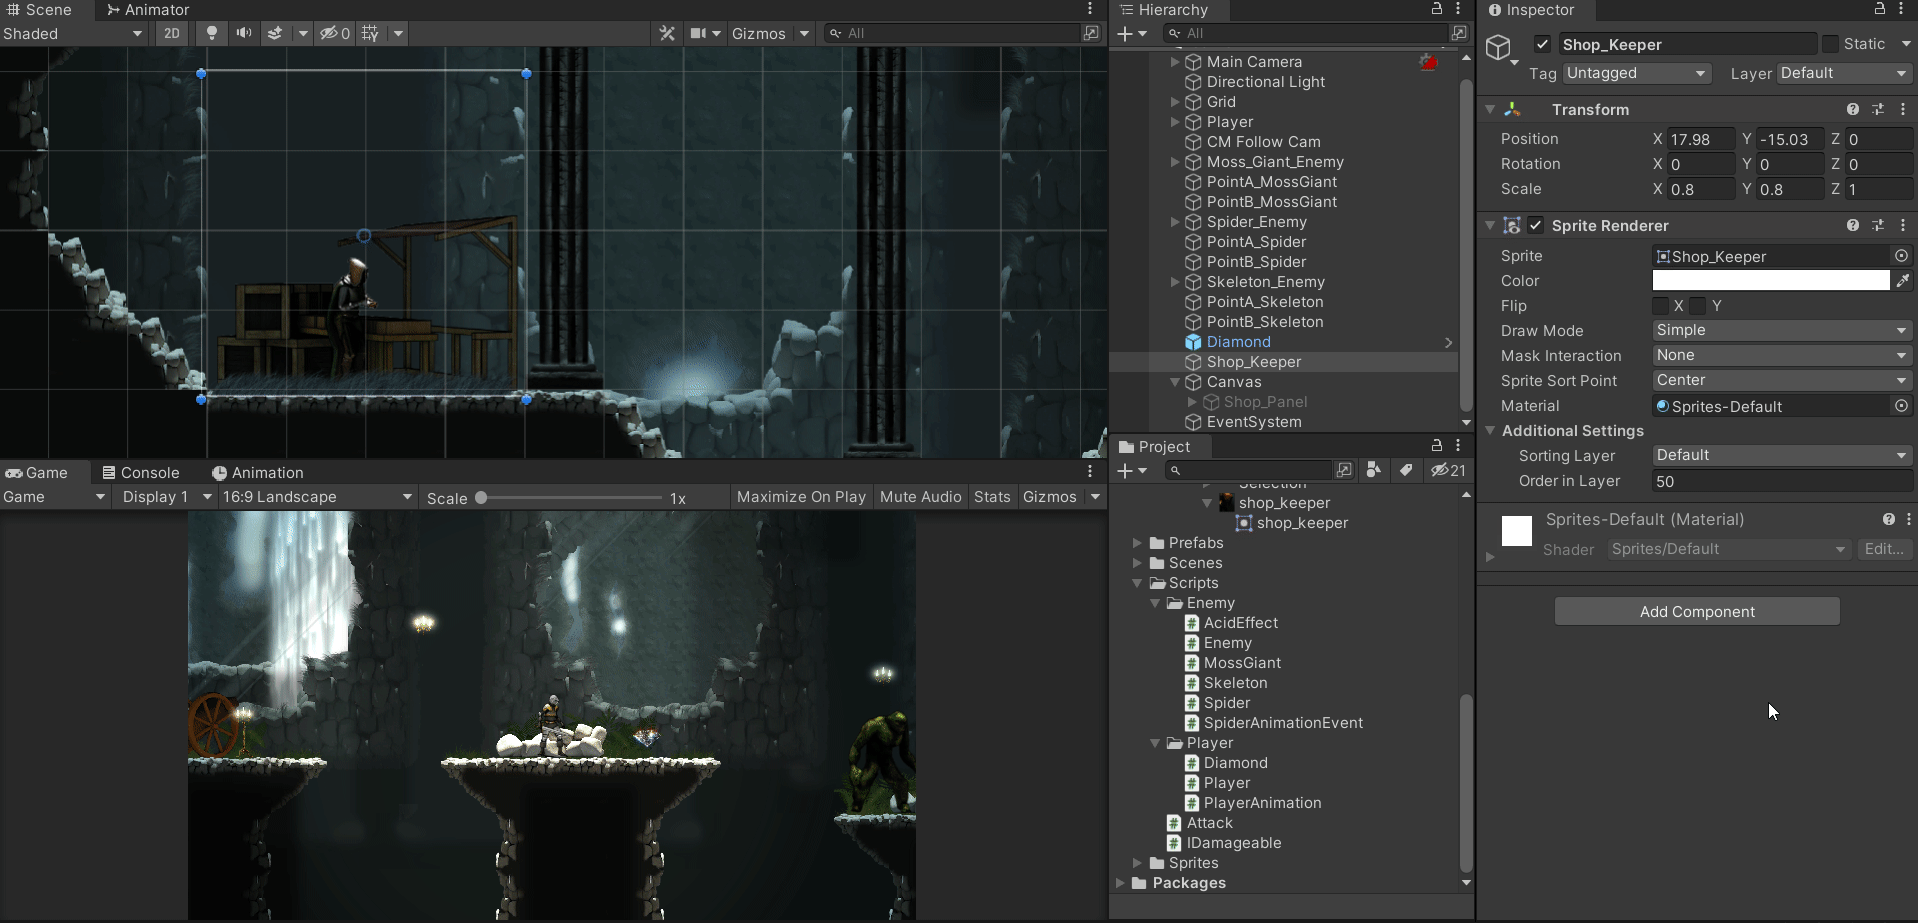Screen dimensions: 1918x923
Task: Open the Sprite object picker circle
Action: 1901,256
